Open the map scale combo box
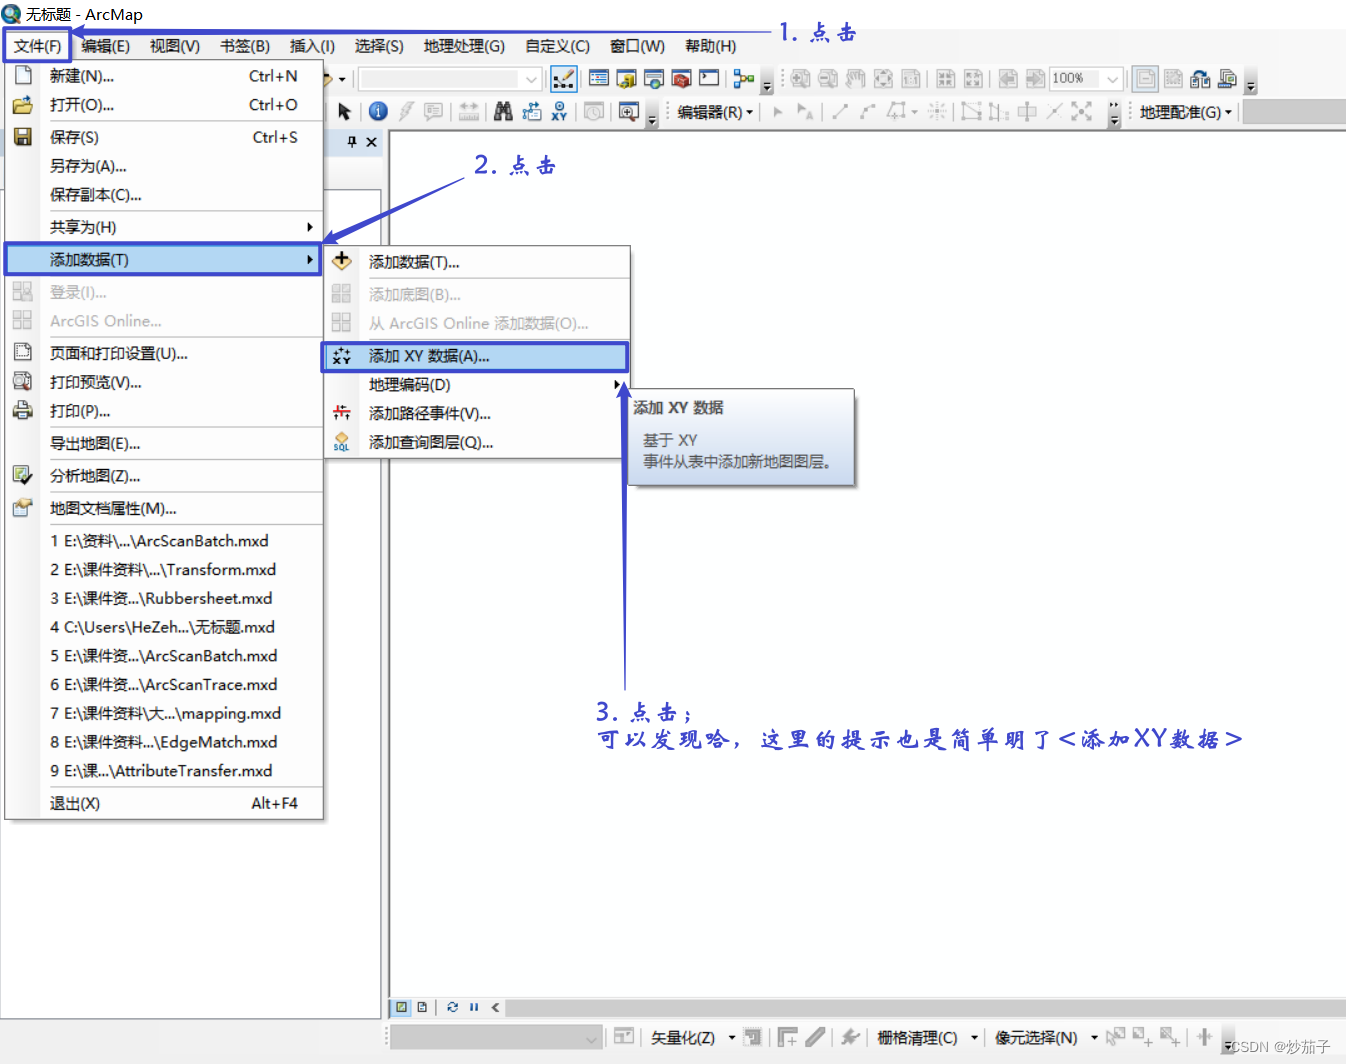1346x1064 pixels. [450, 79]
